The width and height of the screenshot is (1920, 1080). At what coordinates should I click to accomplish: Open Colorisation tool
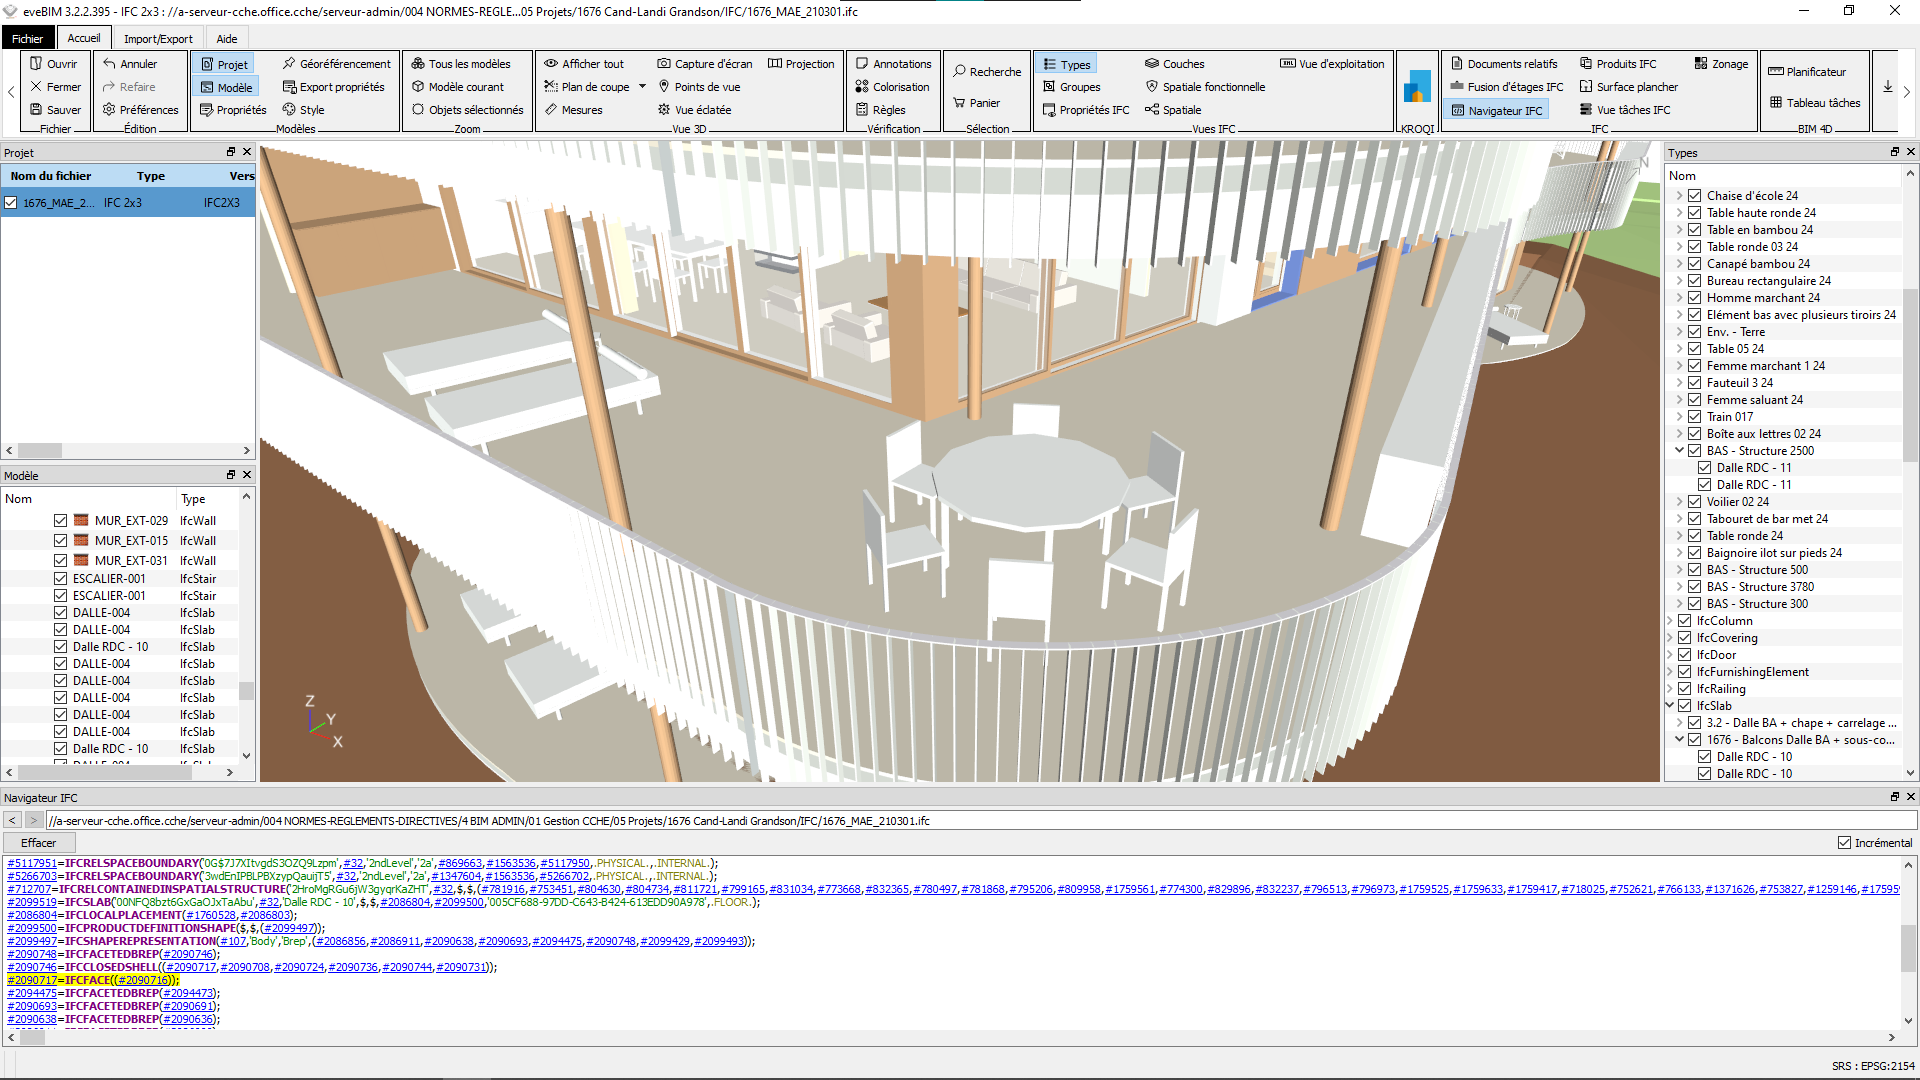click(x=892, y=87)
